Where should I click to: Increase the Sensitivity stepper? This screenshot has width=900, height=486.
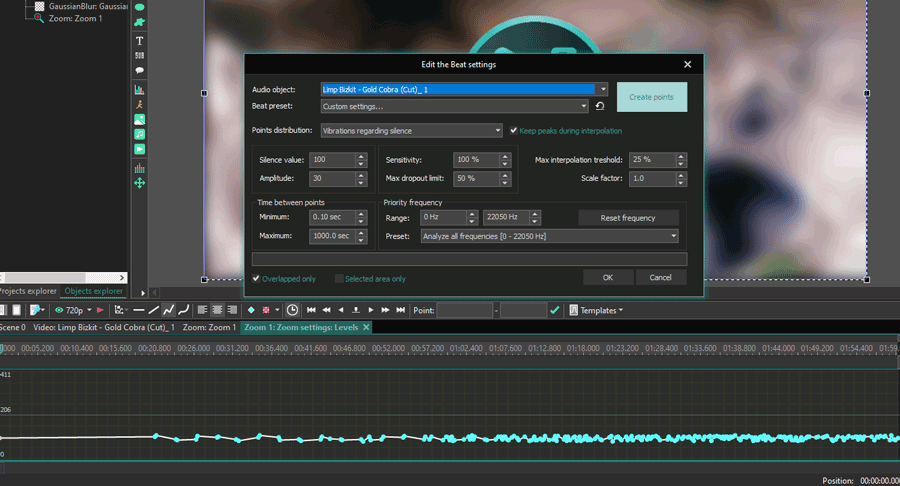pos(505,156)
